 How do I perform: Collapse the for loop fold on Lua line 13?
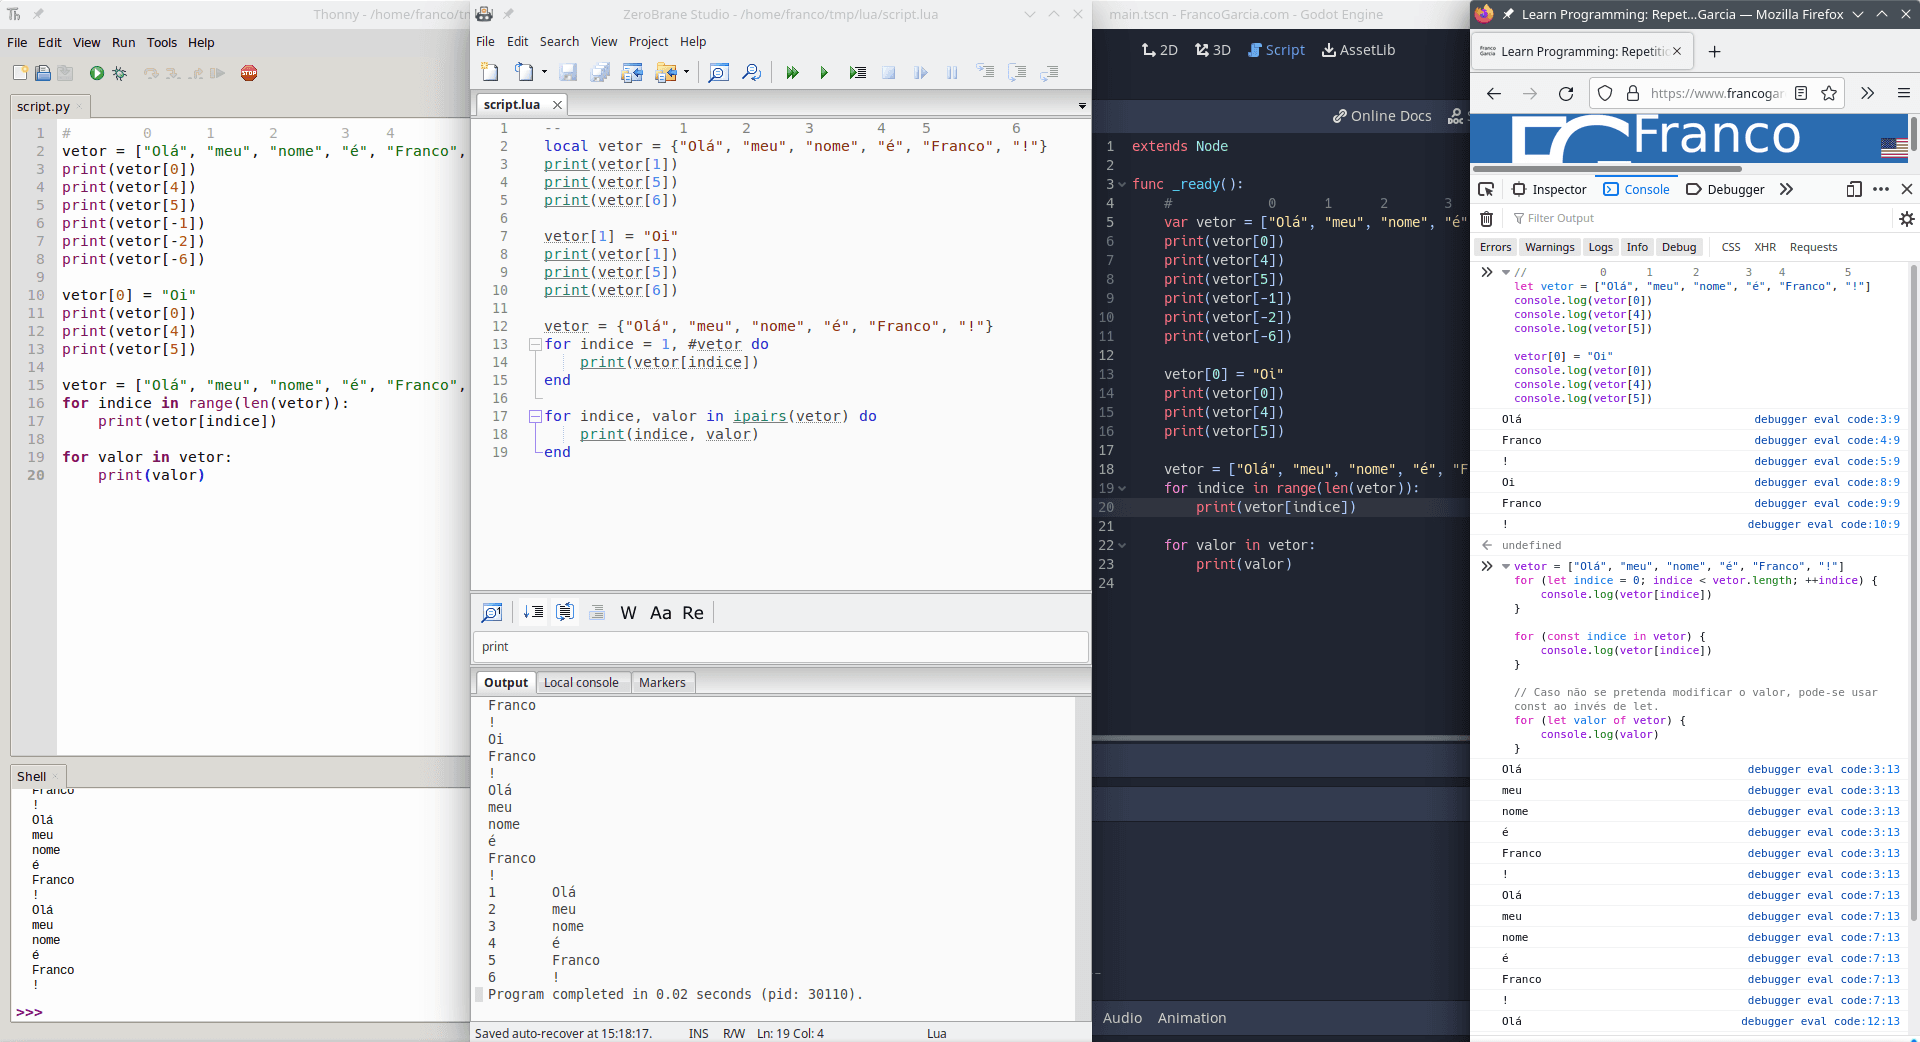pyautogui.click(x=535, y=344)
